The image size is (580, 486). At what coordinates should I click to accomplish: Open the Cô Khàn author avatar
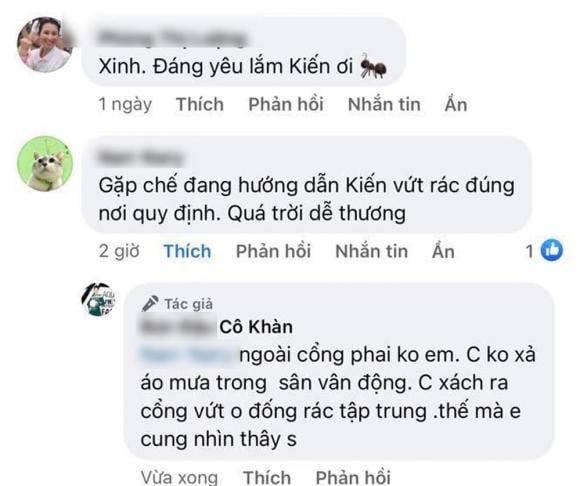(x=98, y=299)
